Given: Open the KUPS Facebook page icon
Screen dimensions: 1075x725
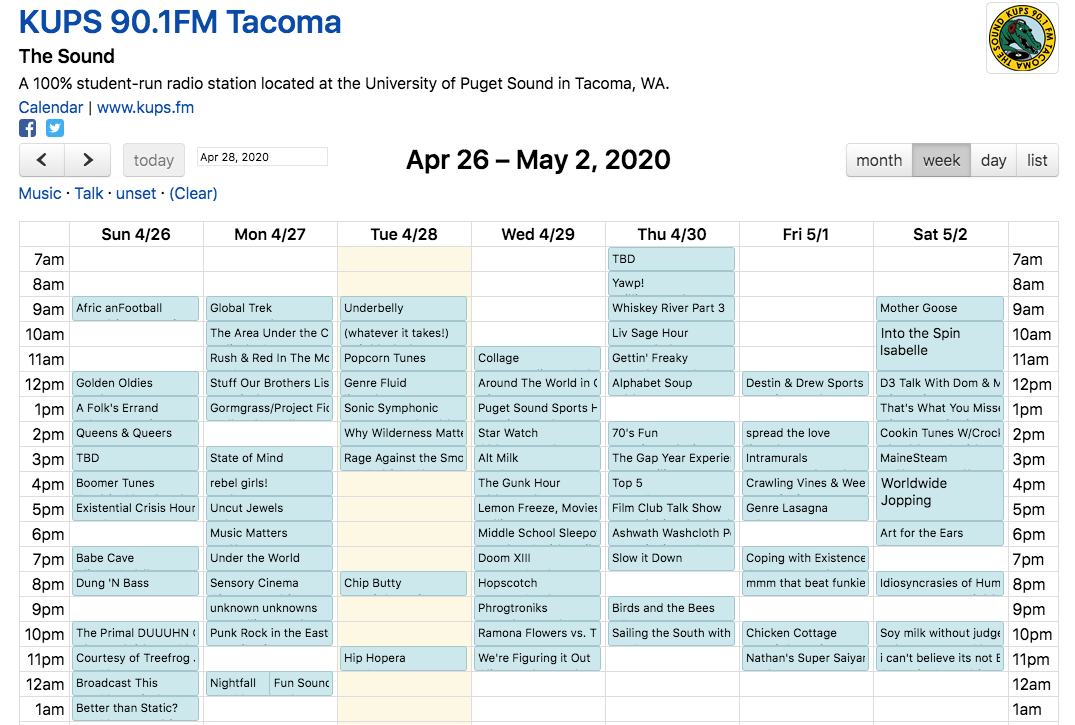Looking at the screenshot, I should [x=27, y=128].
